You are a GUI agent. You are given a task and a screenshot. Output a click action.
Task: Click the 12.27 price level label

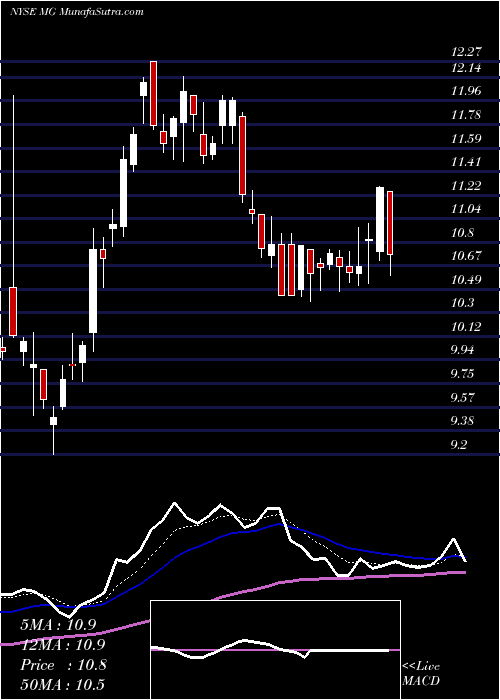(x=467, y=52)
